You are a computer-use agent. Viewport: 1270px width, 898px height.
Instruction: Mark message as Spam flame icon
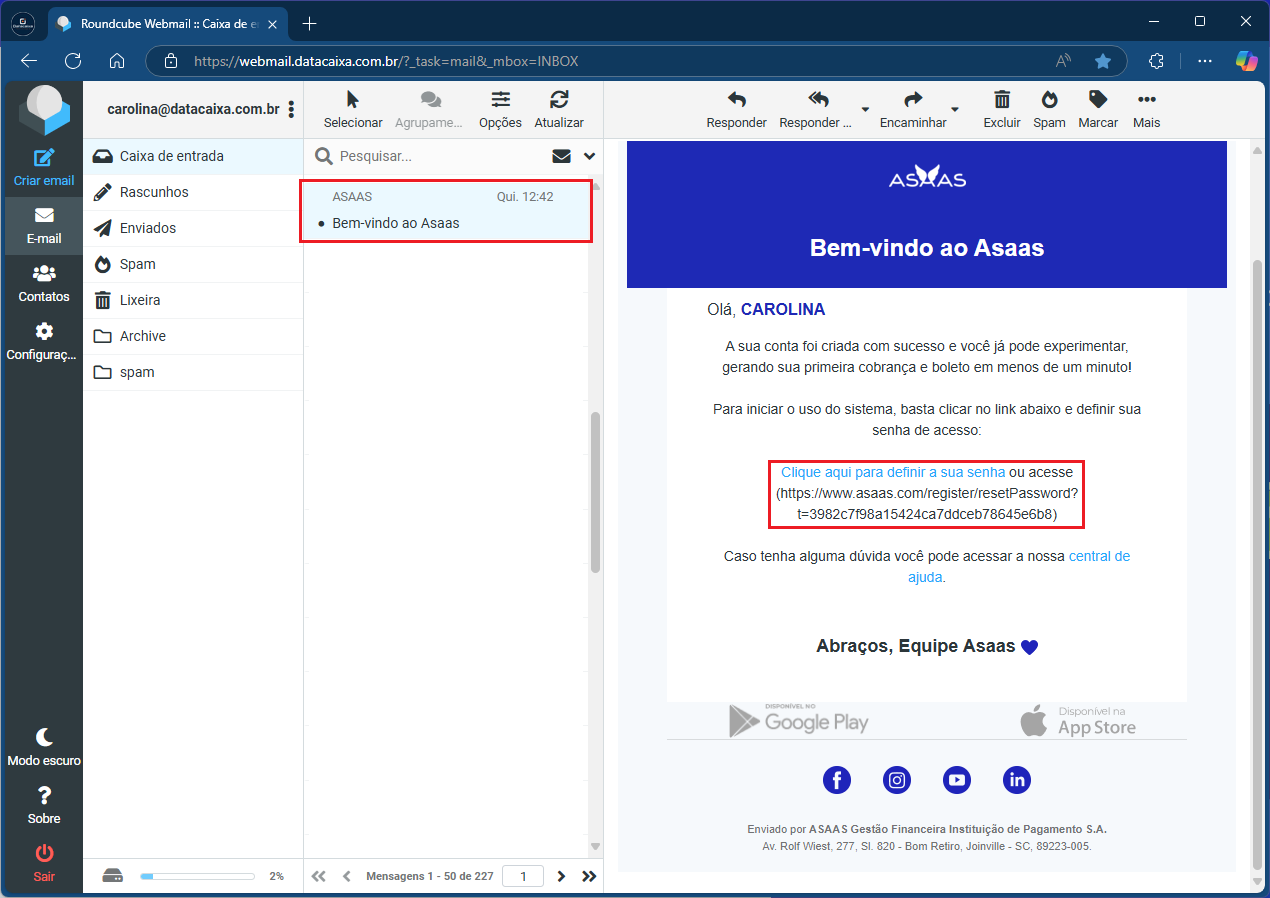coord(1049,100)
